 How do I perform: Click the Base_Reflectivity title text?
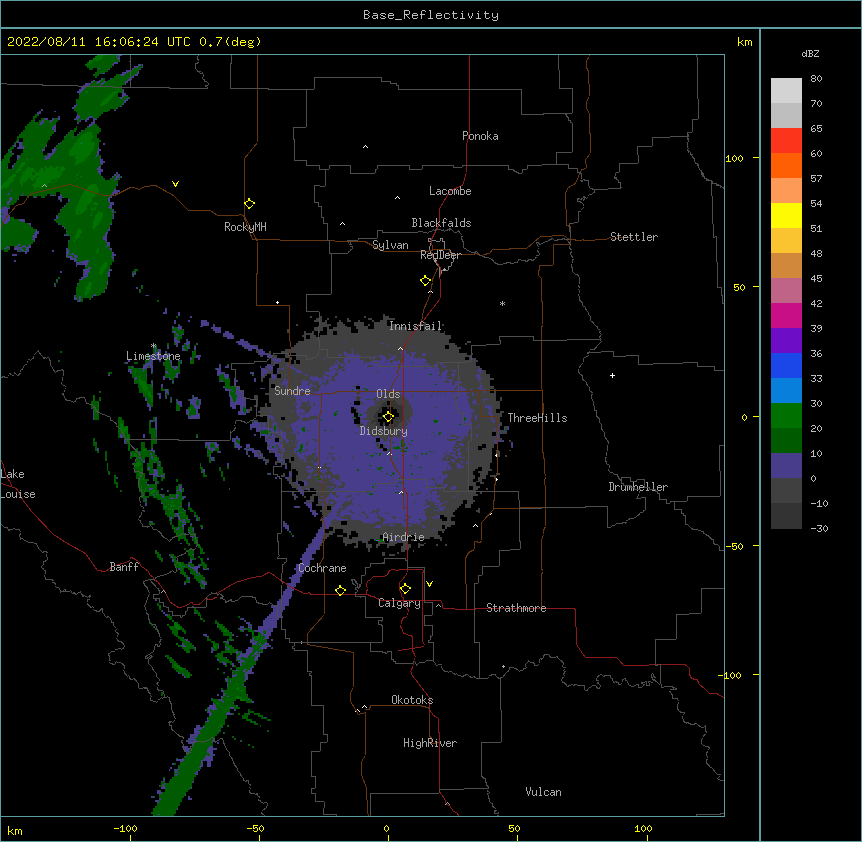[431, 15]
